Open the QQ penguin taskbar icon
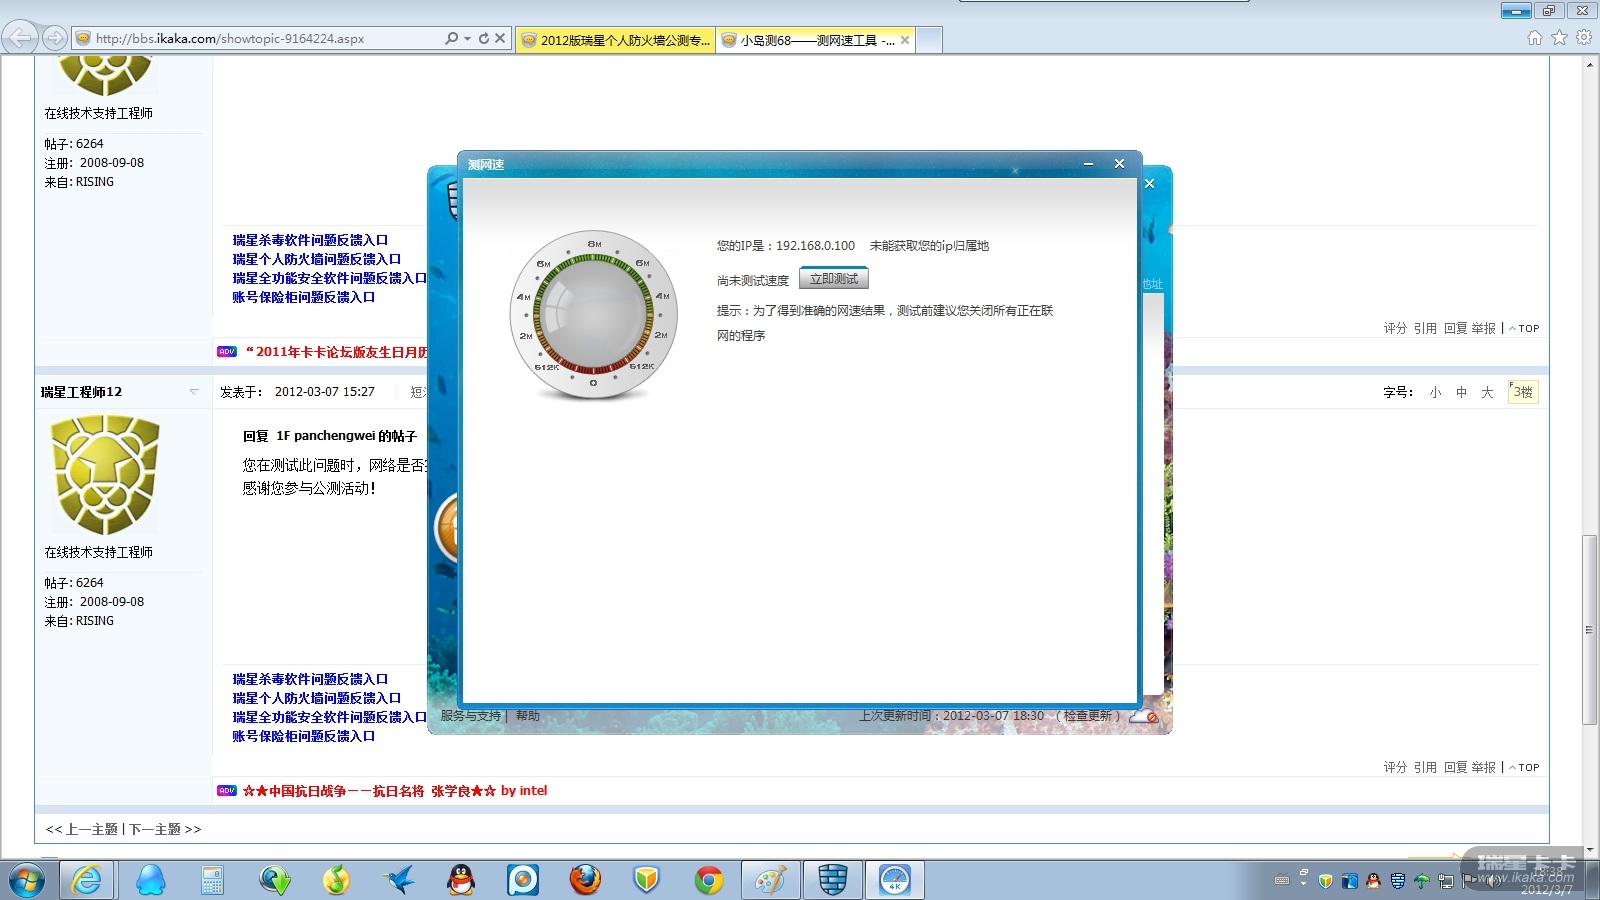Screen dimensions: 1600x900 coord(460,880)
